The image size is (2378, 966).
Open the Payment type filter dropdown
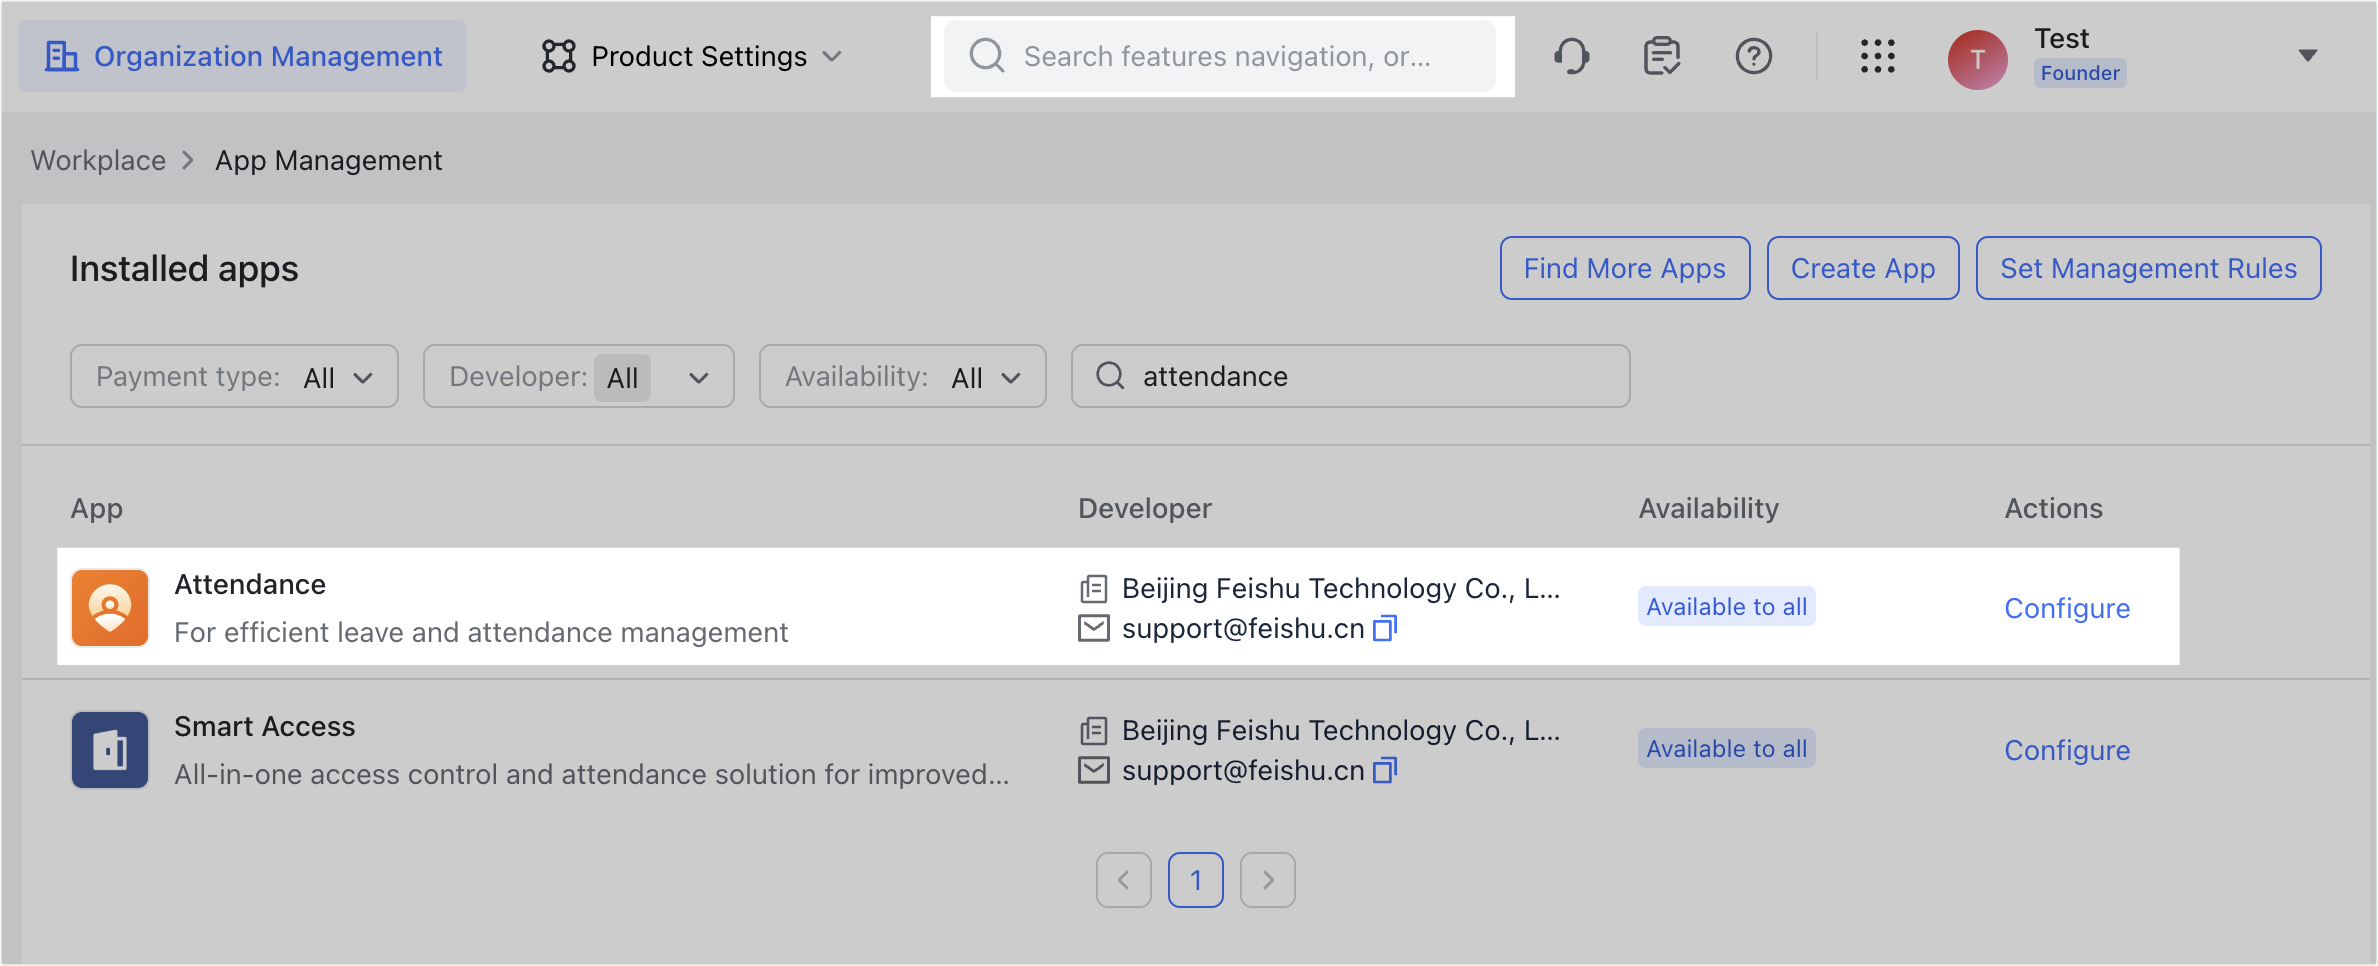[233, 376]
